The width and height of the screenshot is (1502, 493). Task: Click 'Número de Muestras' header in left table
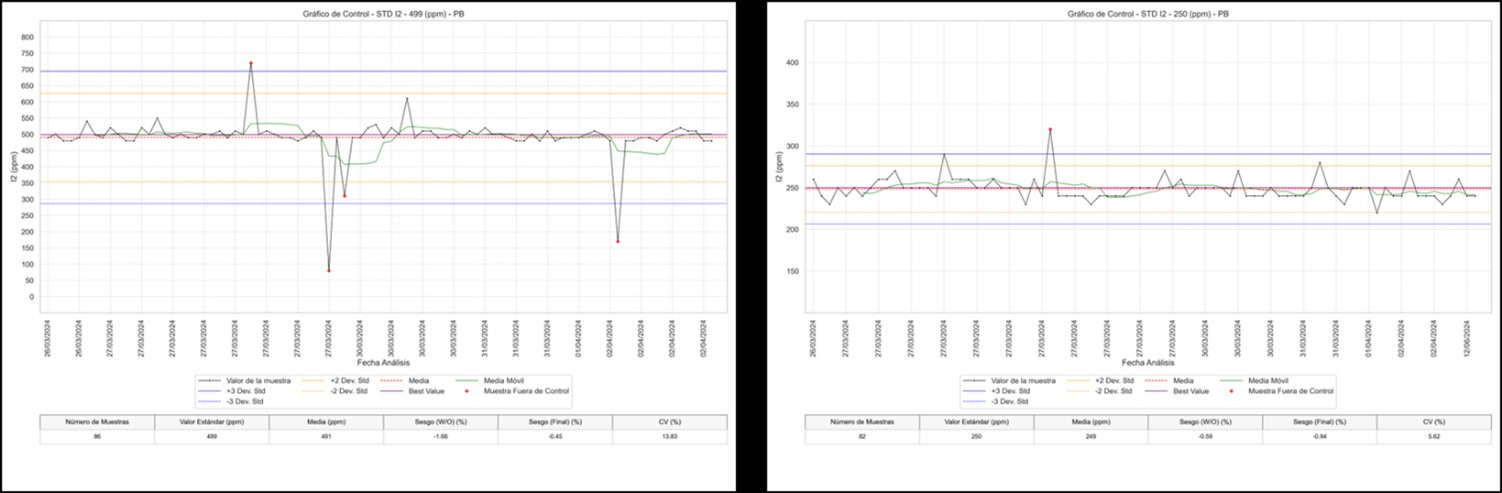click(x=97, y=423)
